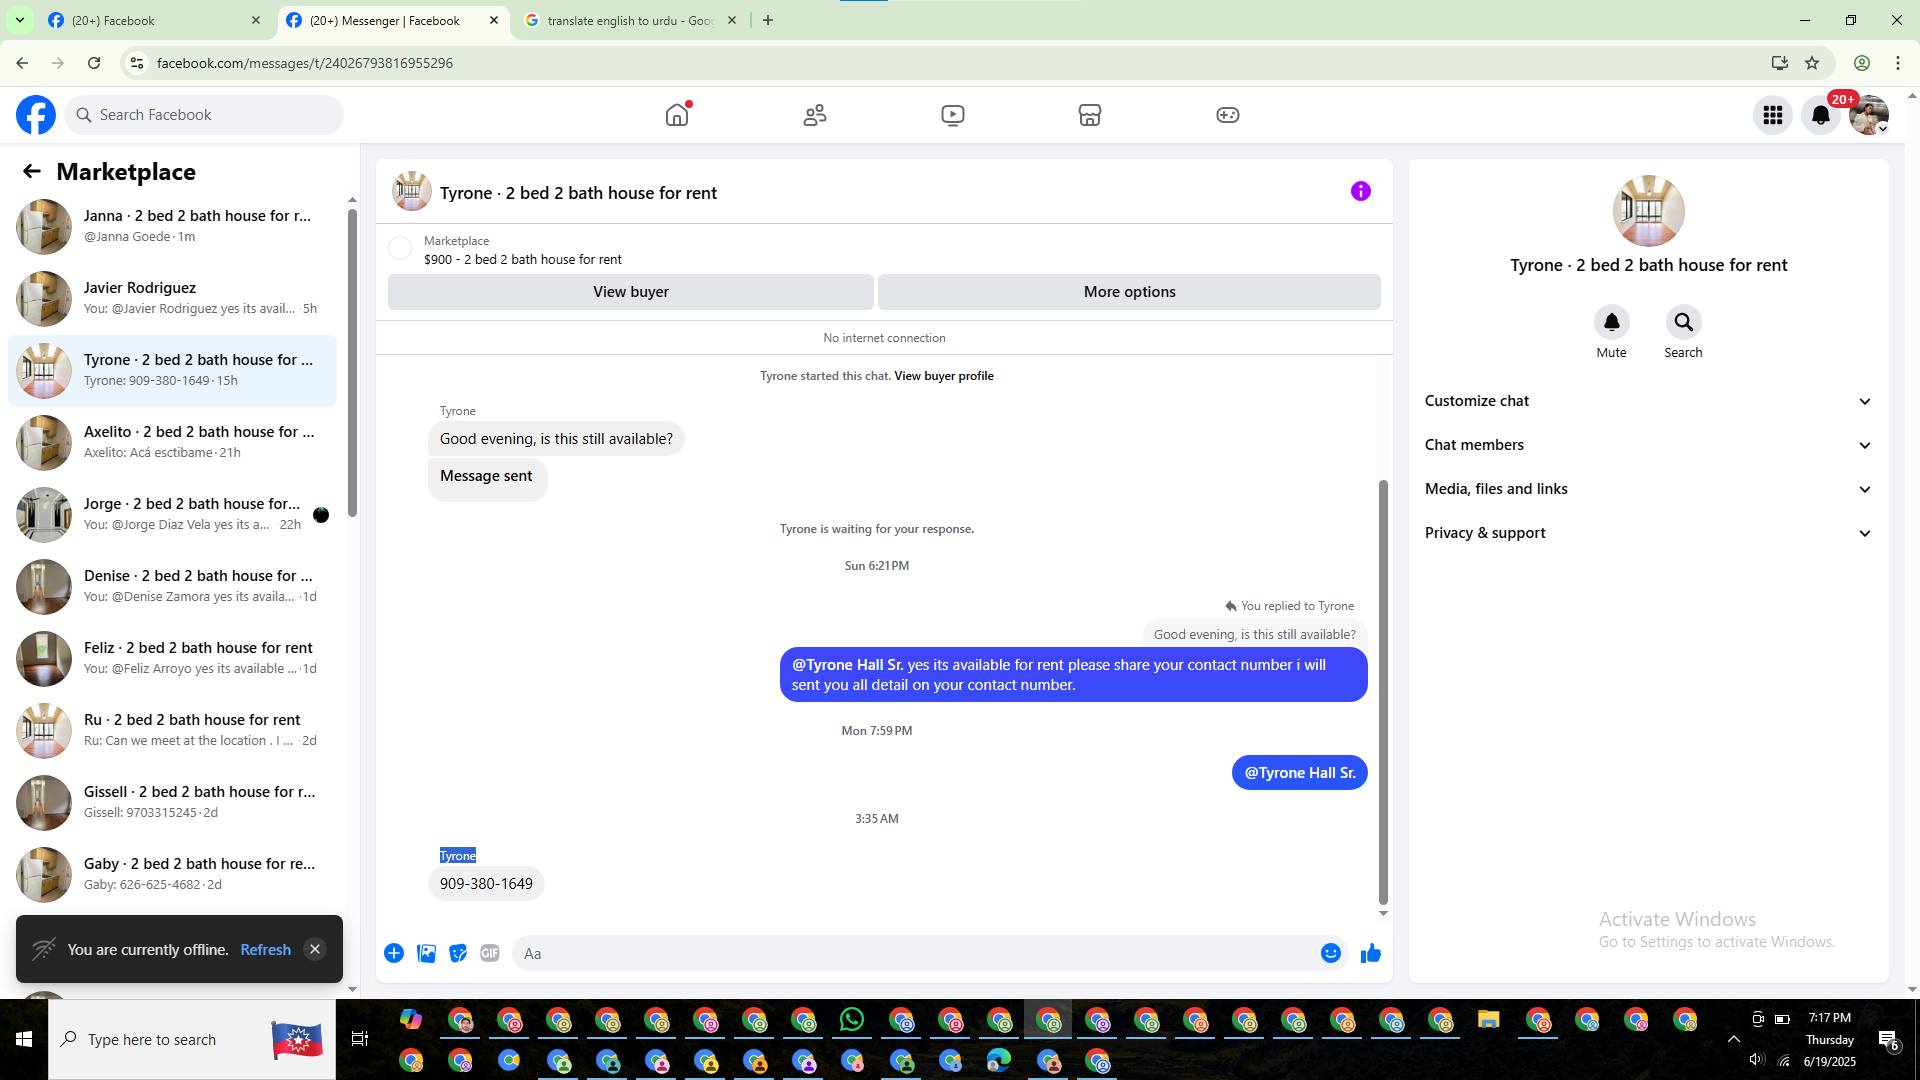Reload the page with browser refresh icon

pos(94,63)
